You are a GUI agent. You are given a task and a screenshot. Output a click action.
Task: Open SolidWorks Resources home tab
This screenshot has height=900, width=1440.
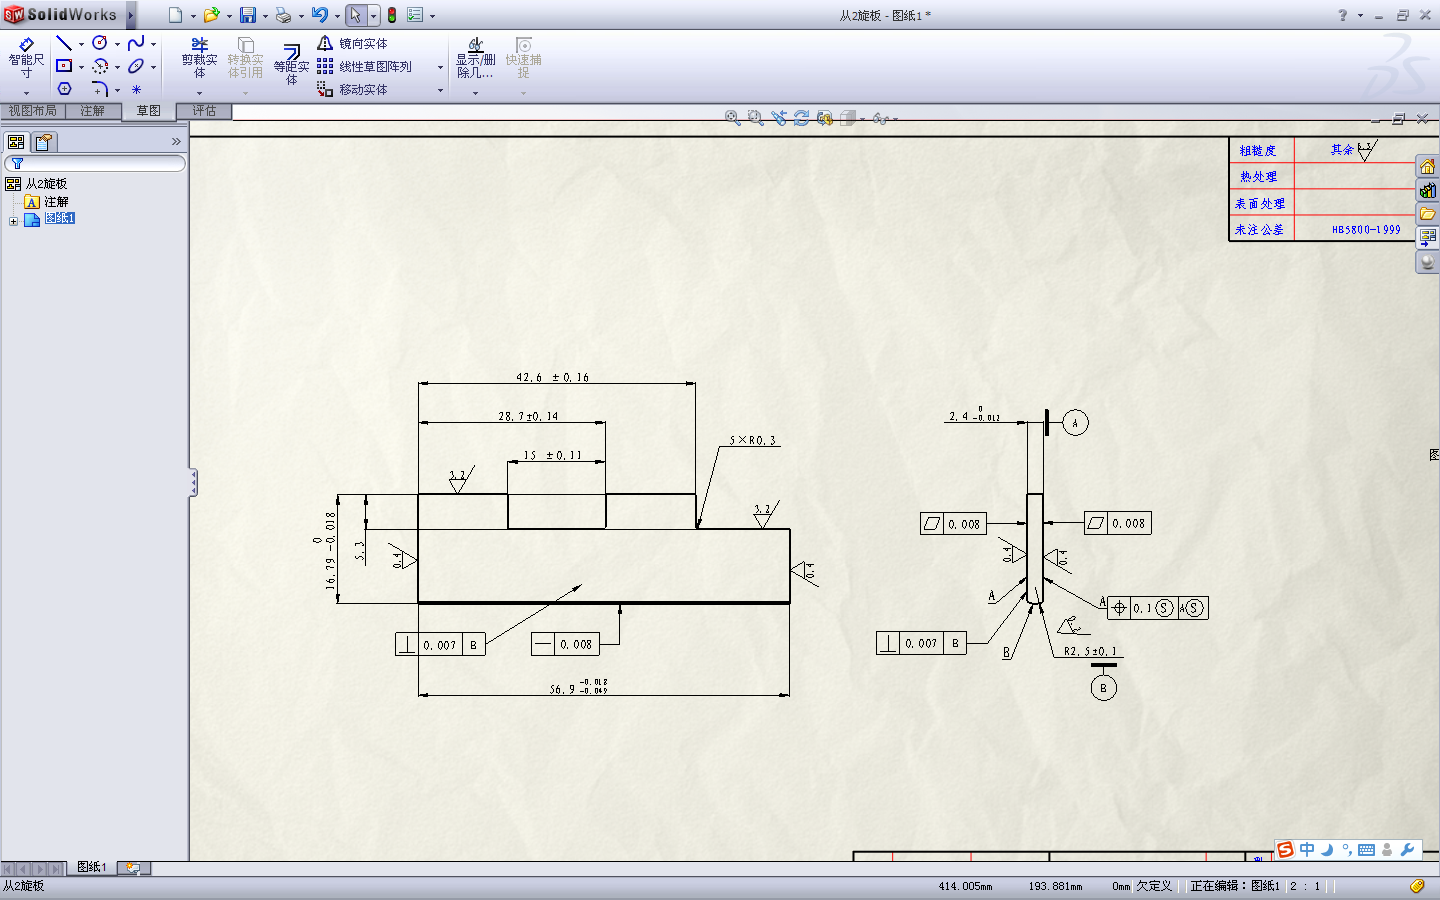pos(1427,166)
